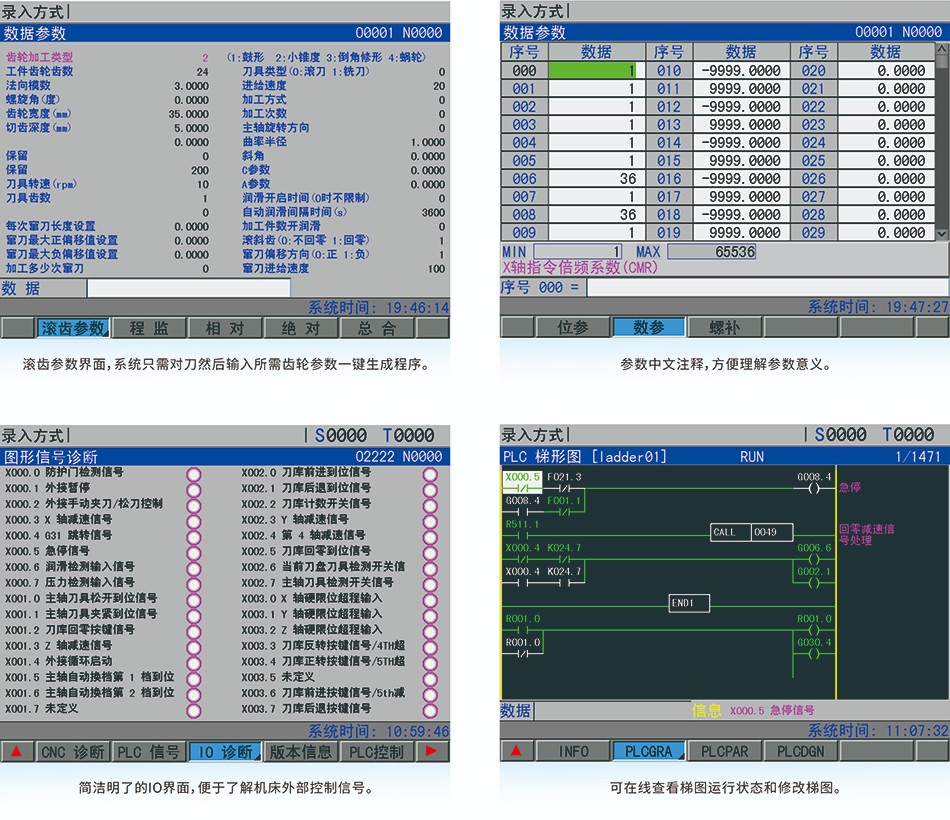Click indicator for X000.1 外接暂停

click(194, 490)
